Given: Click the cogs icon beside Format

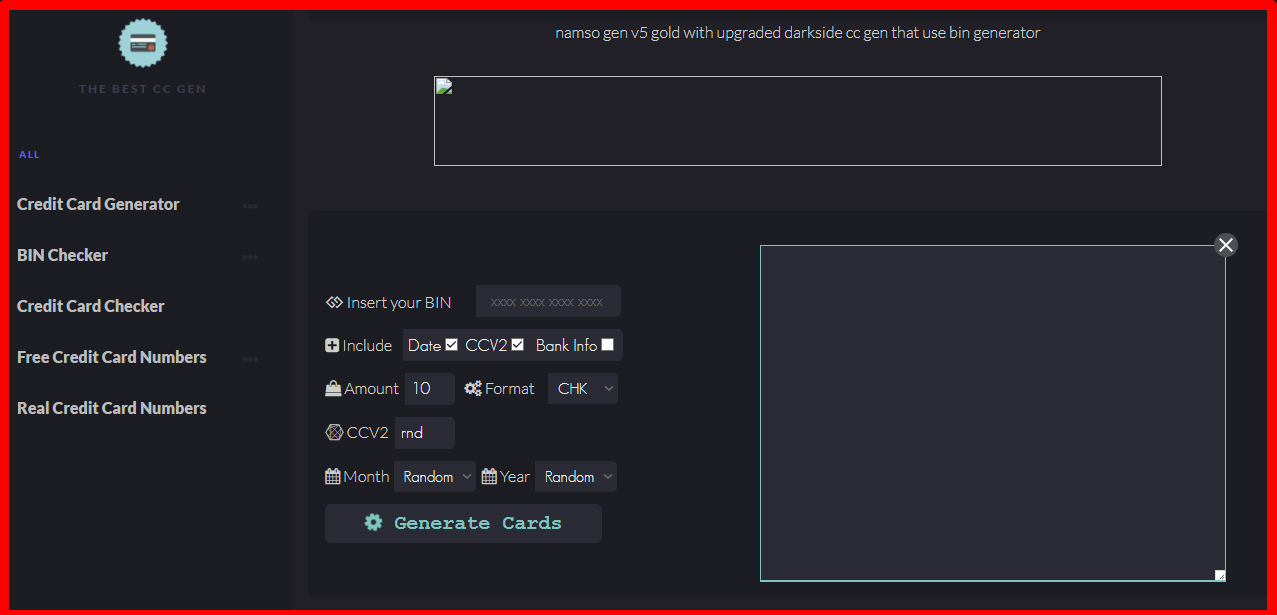Looking at the screenshot, I should click(x=473, y=388).
